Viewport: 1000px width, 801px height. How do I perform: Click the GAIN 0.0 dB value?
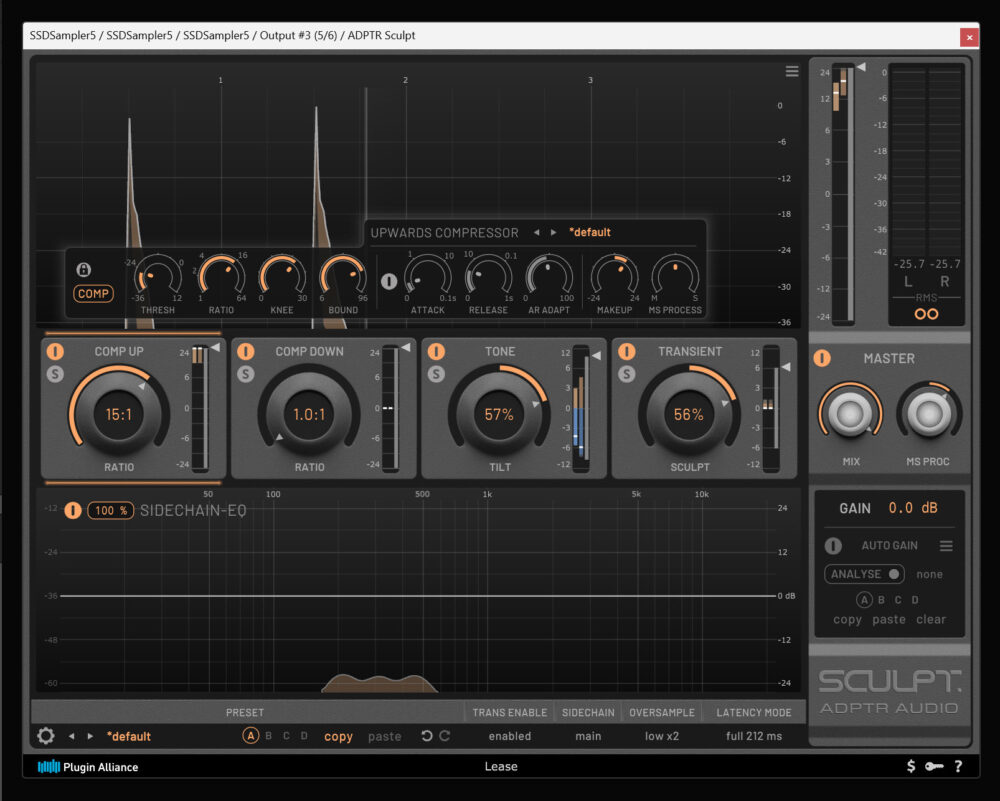coord(913,508)
